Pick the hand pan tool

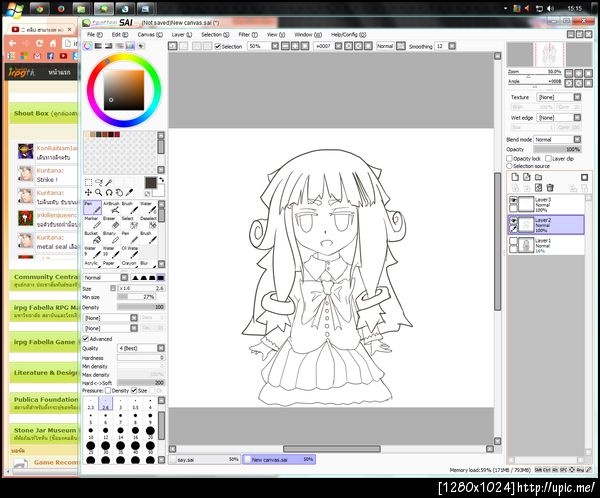pos(119,193)
